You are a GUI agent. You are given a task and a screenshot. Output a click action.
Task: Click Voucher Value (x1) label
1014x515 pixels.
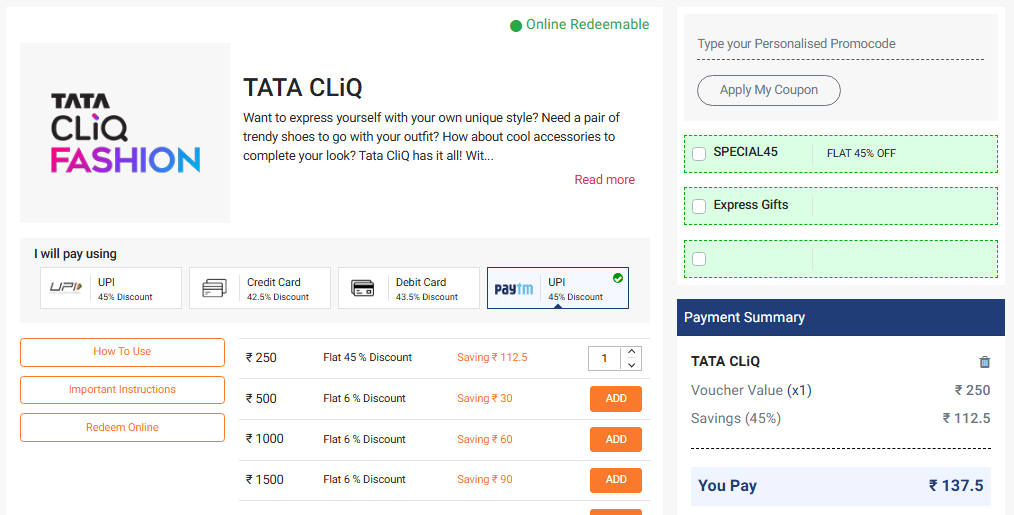[751, 391]
